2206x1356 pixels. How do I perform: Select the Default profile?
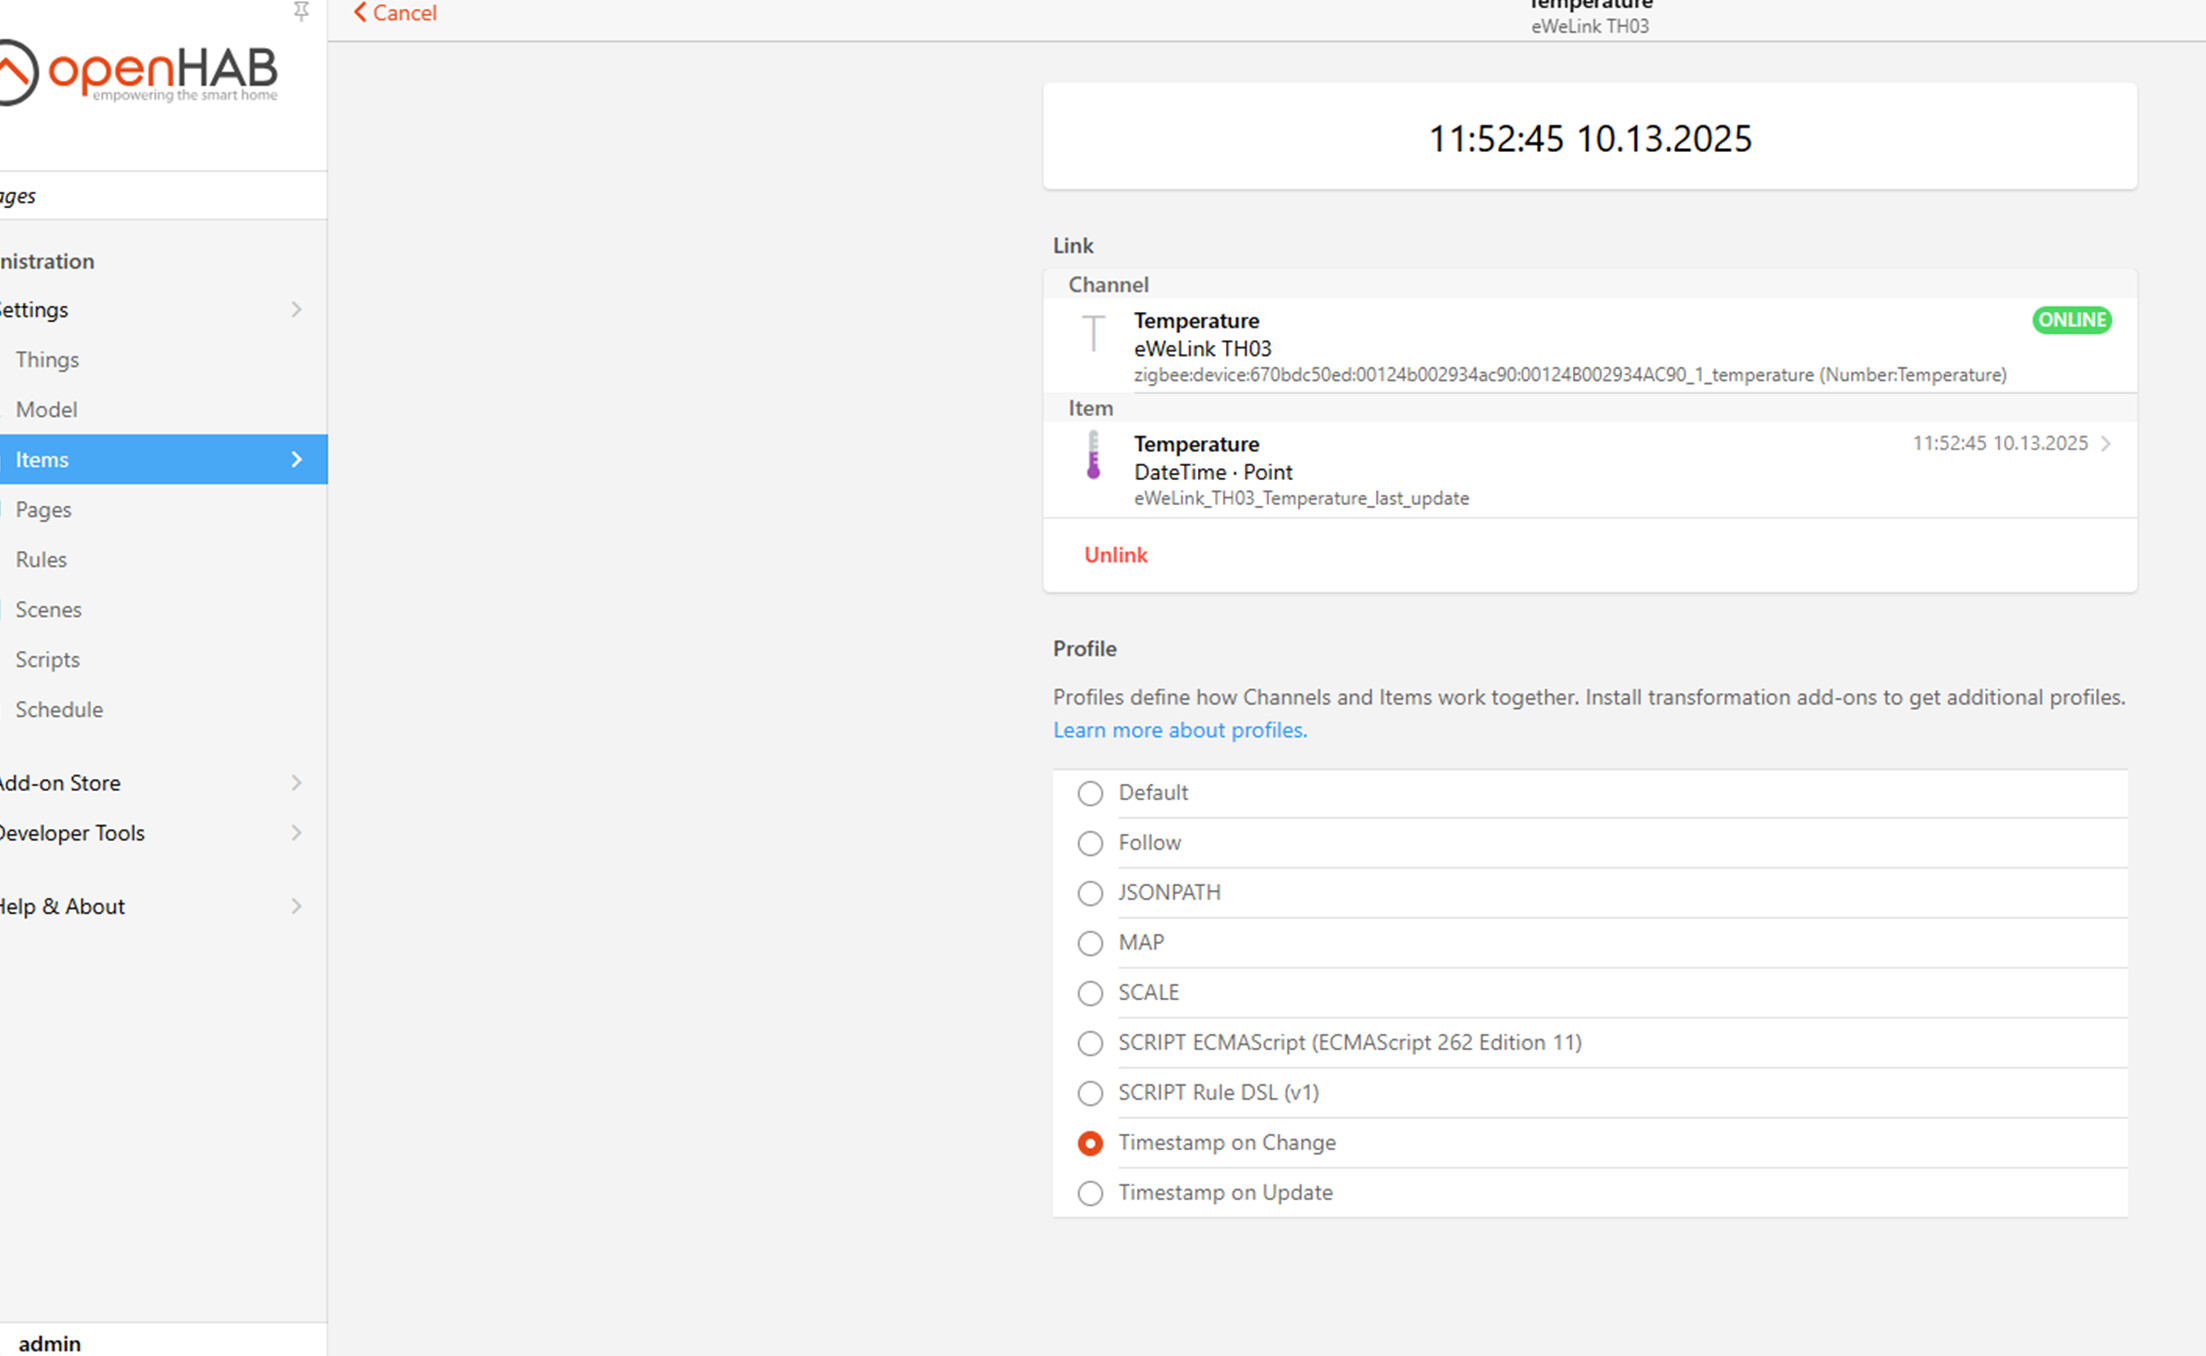1090,793
